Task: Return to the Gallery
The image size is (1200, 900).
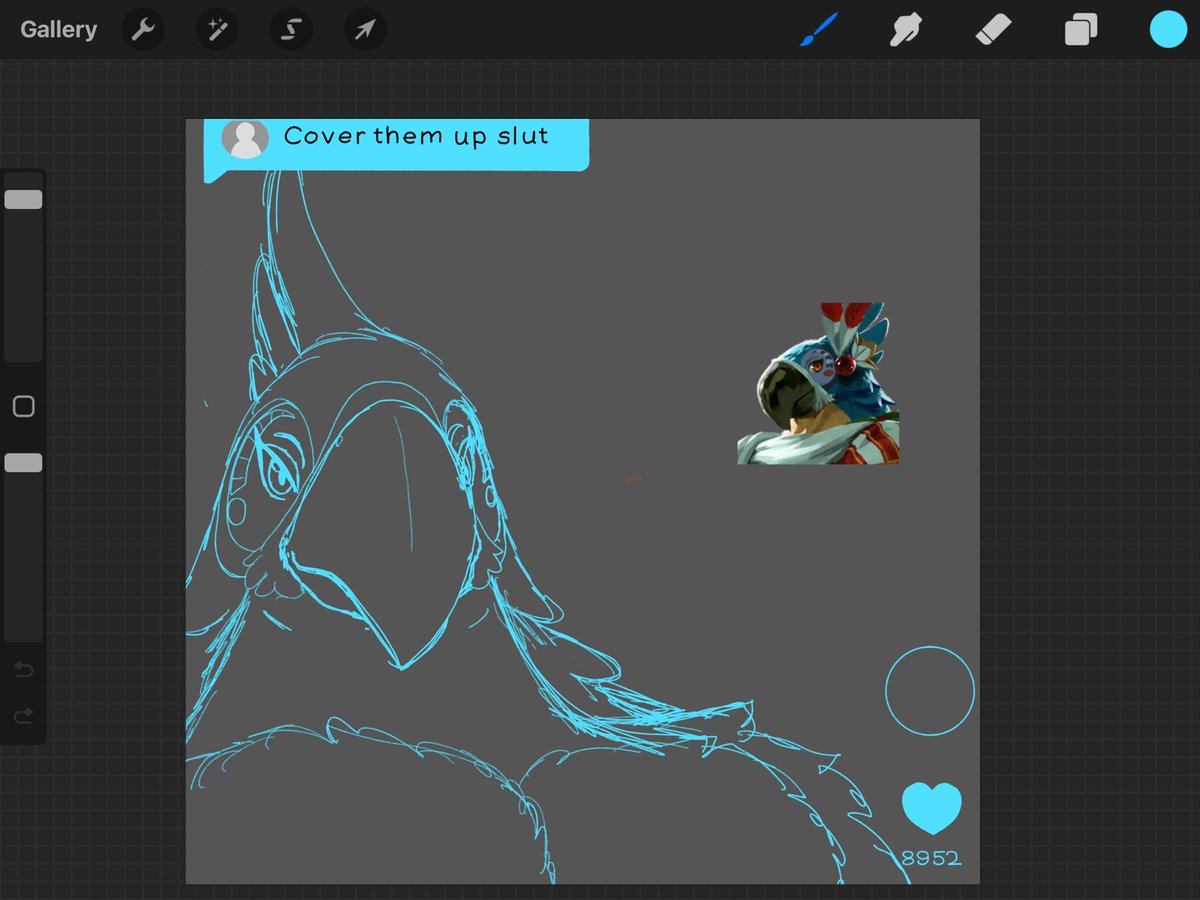Action: click(x=57, y=29)
